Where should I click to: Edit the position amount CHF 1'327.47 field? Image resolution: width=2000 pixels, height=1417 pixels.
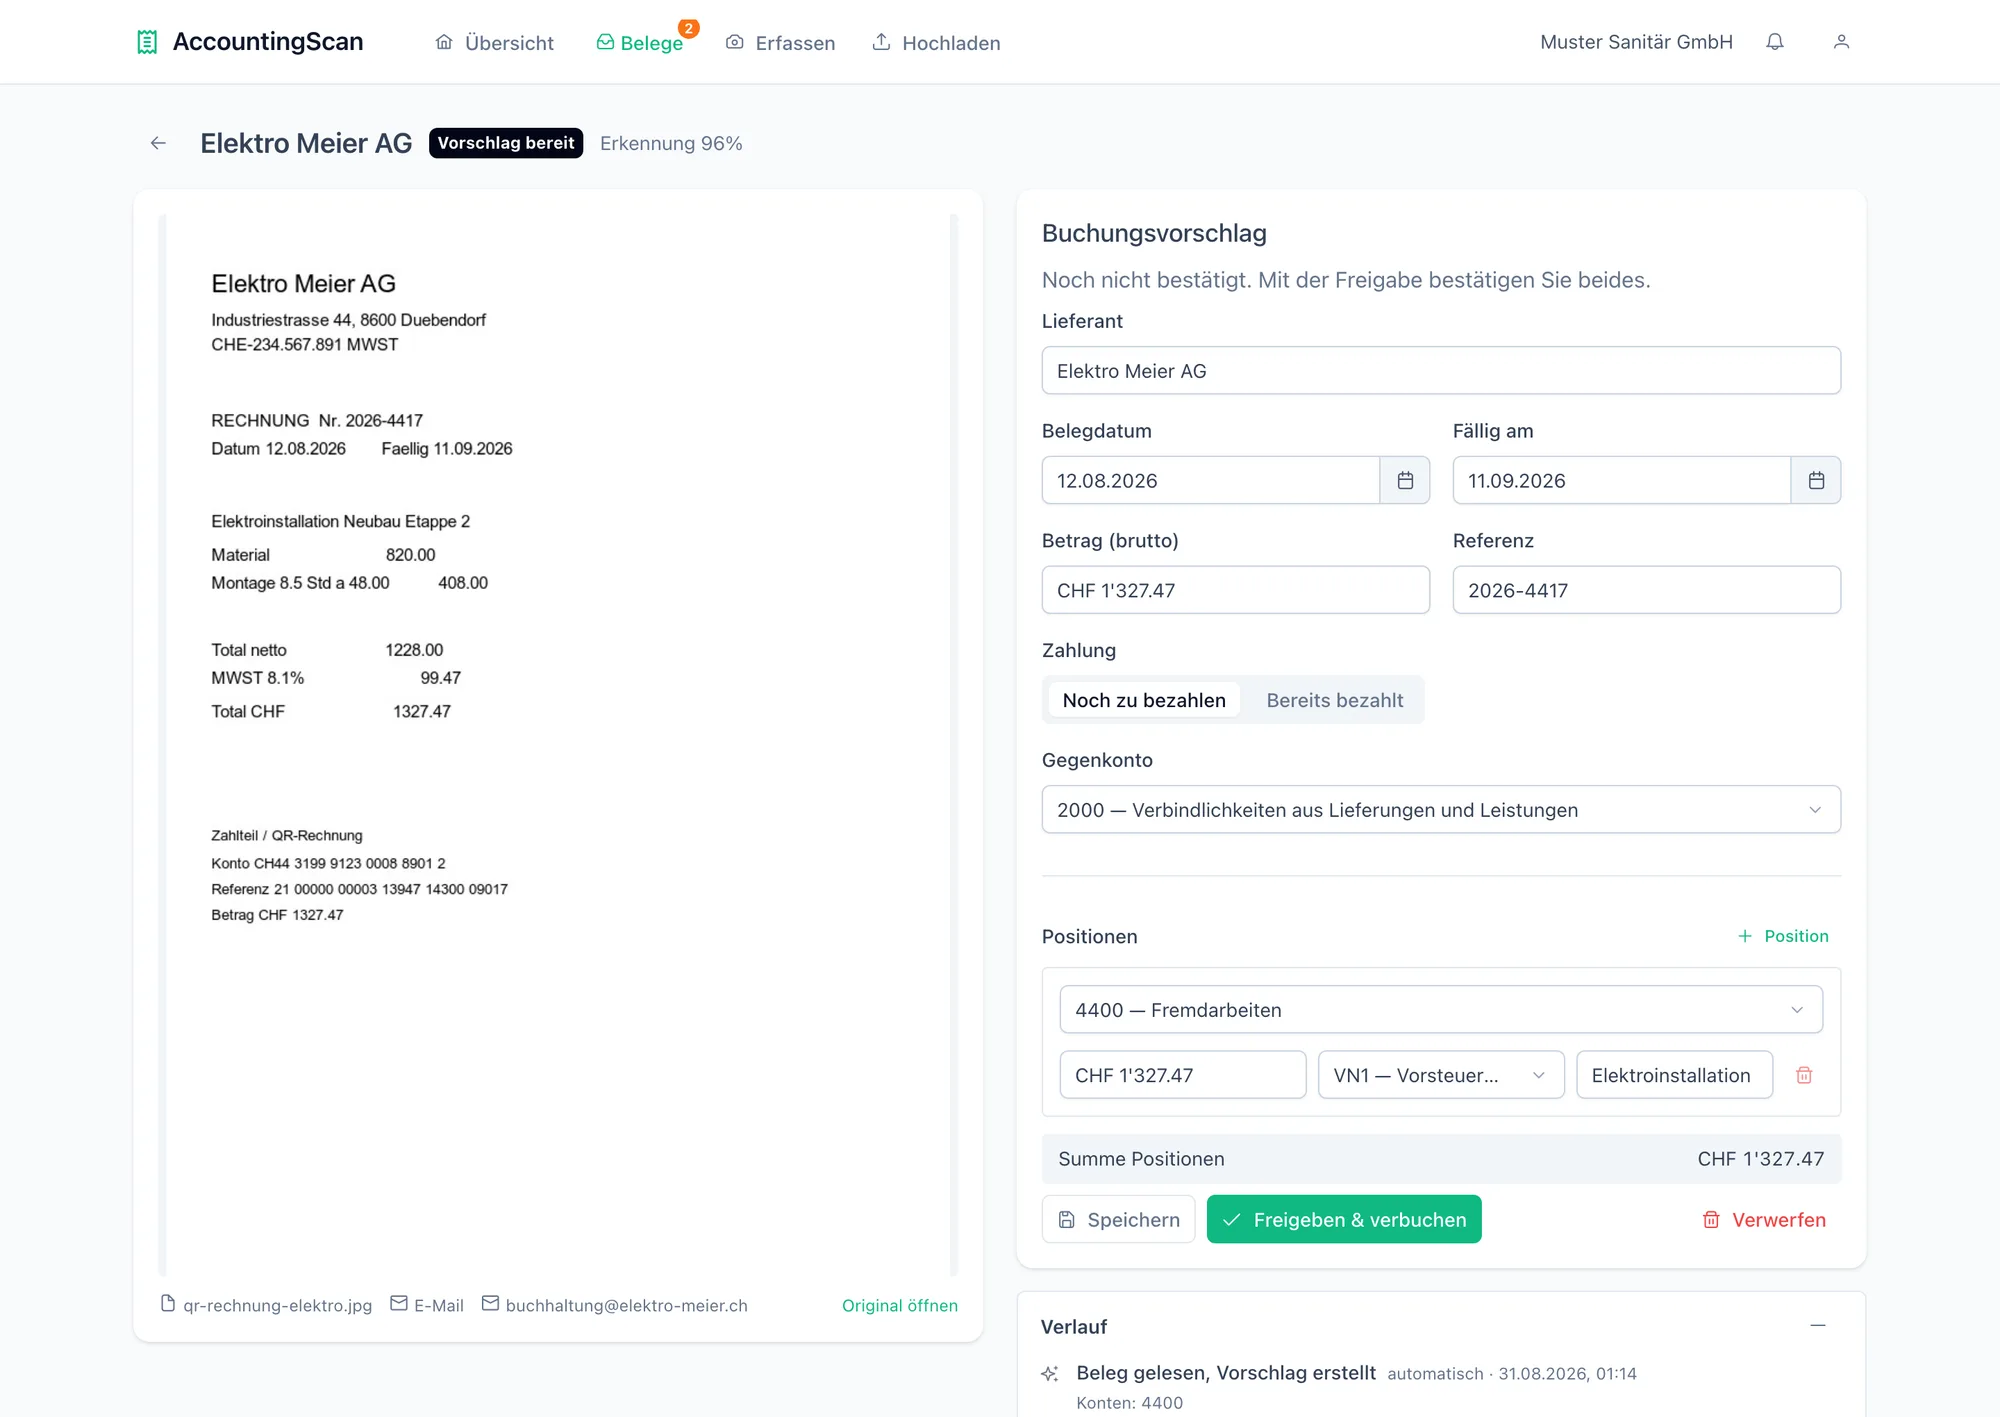[1183, 1075]
